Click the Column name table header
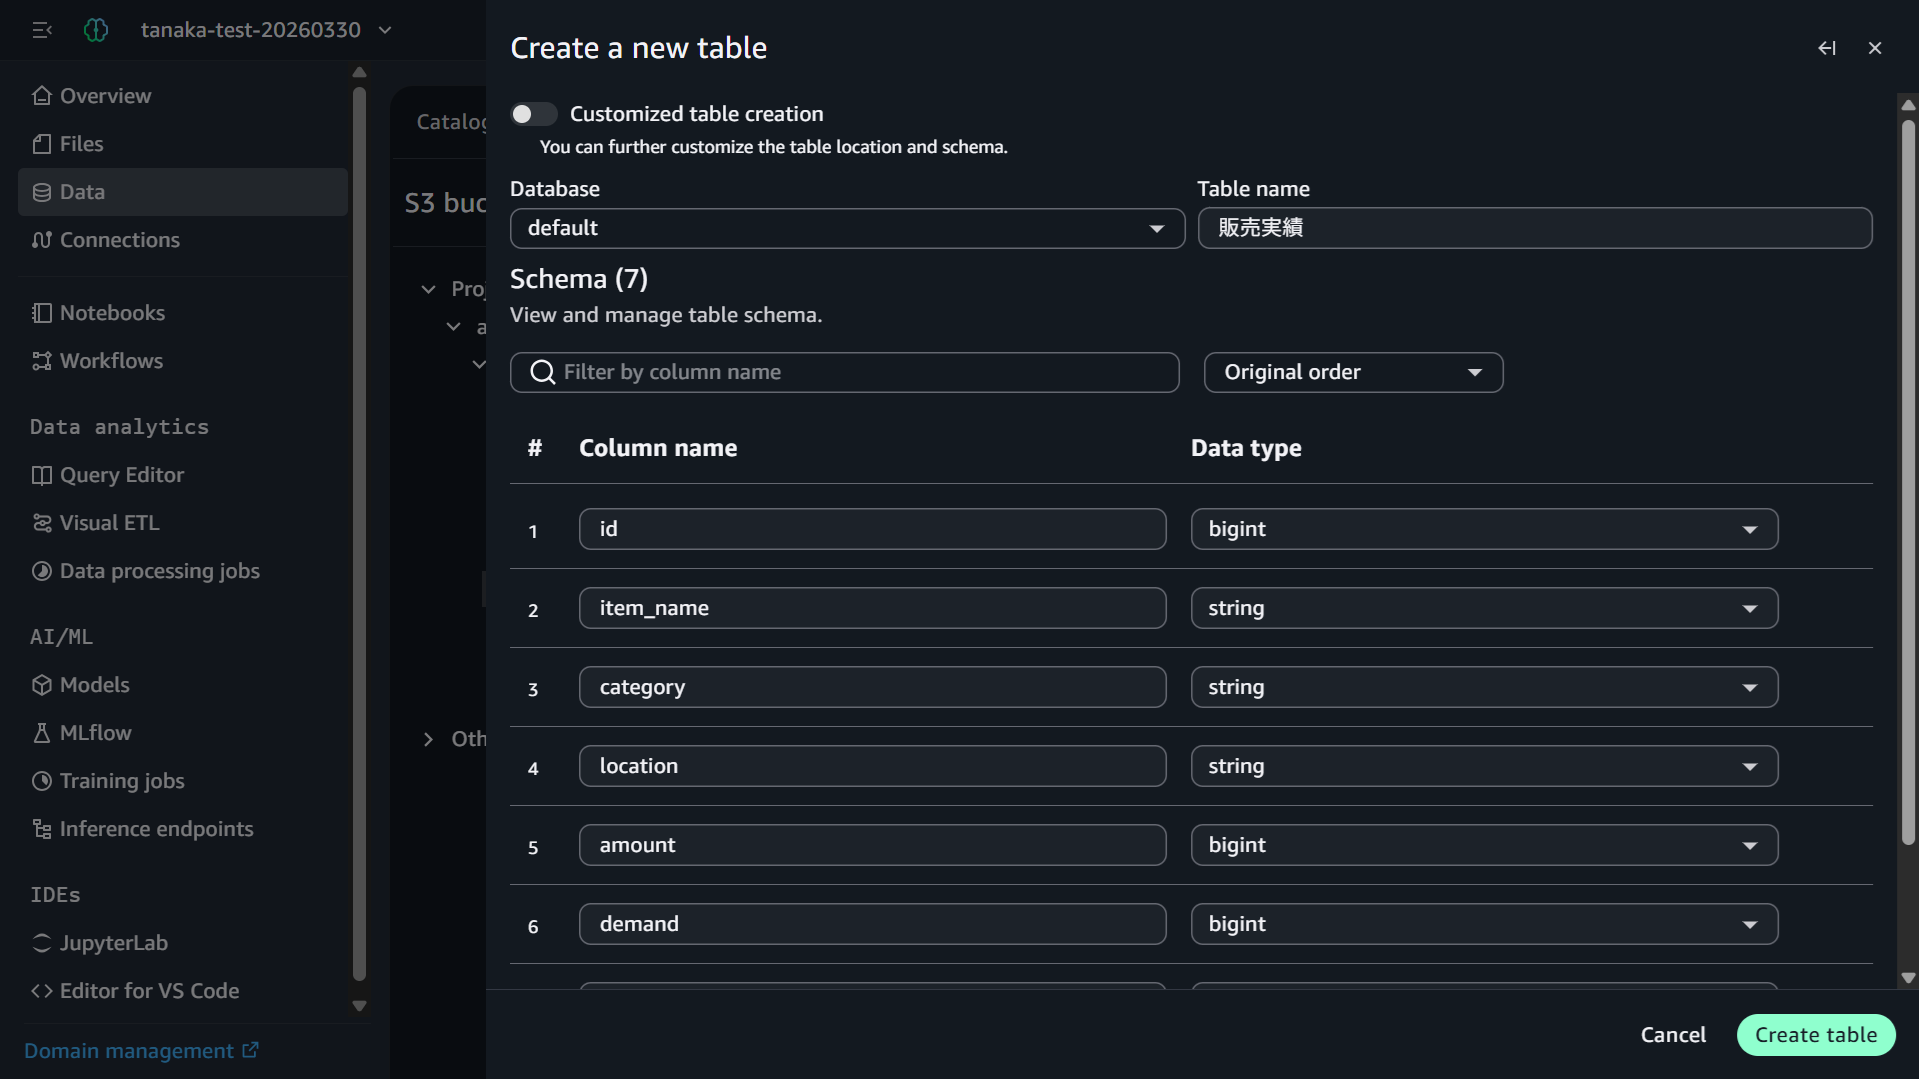 tap(658, 448)
